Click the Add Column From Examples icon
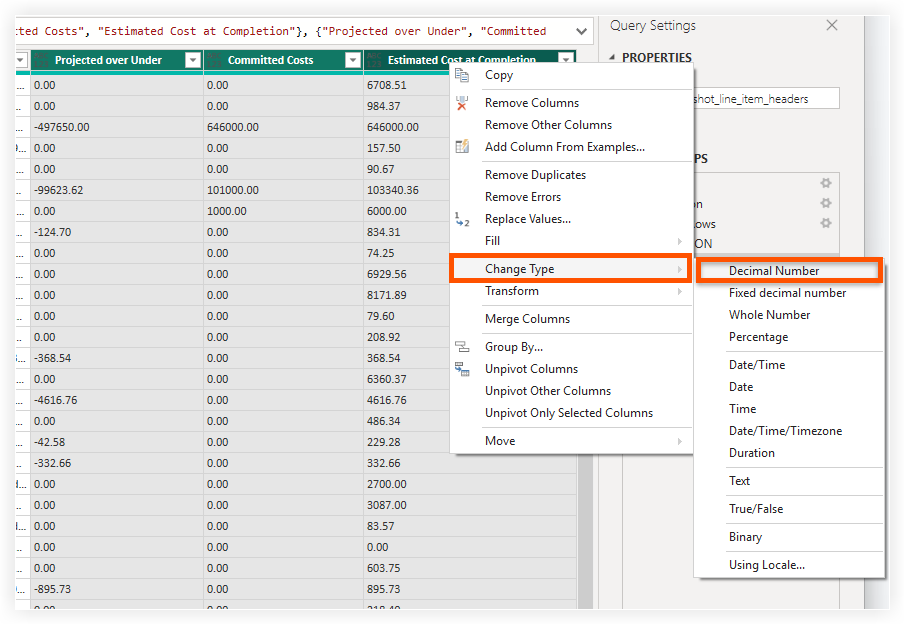Screen dimensions: 905x625 [x=463, y=145]
